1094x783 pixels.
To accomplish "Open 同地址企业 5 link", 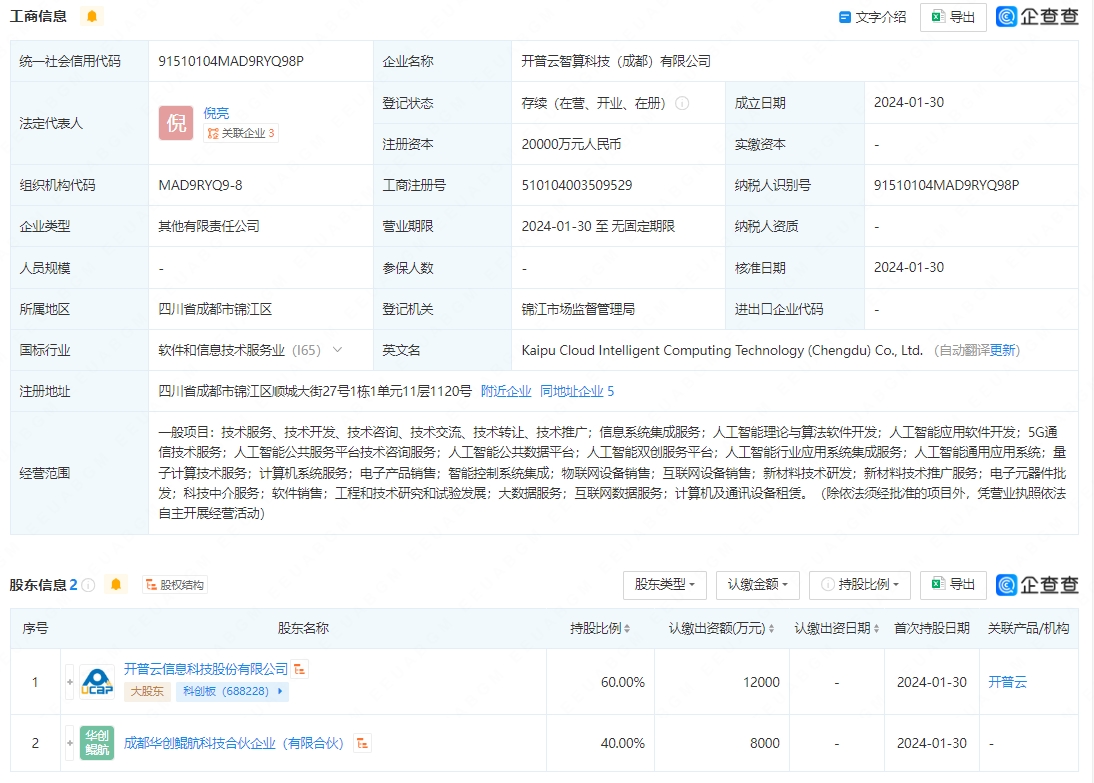I will 577,391.
